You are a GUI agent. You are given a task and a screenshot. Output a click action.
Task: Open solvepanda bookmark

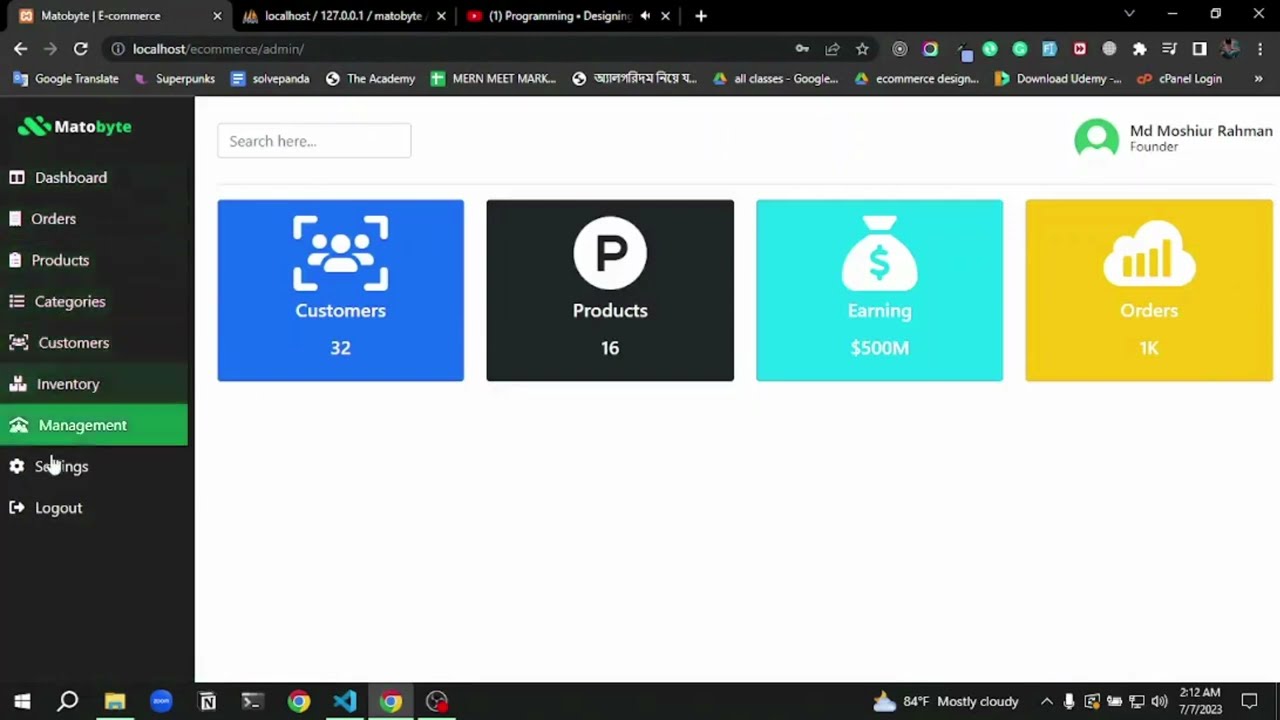tap(270, 78)
